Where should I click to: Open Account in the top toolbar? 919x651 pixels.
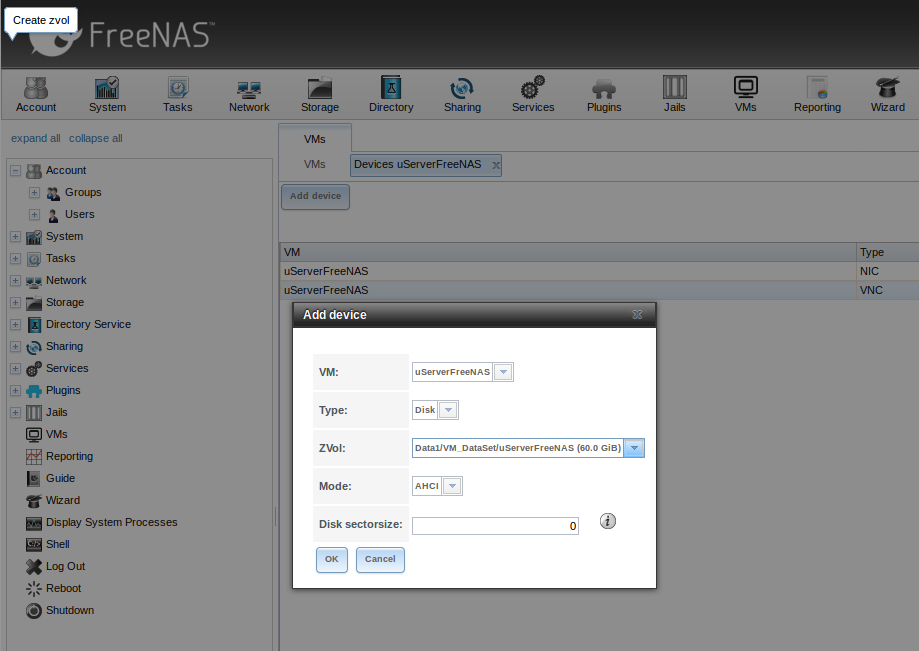pos(36,94)
